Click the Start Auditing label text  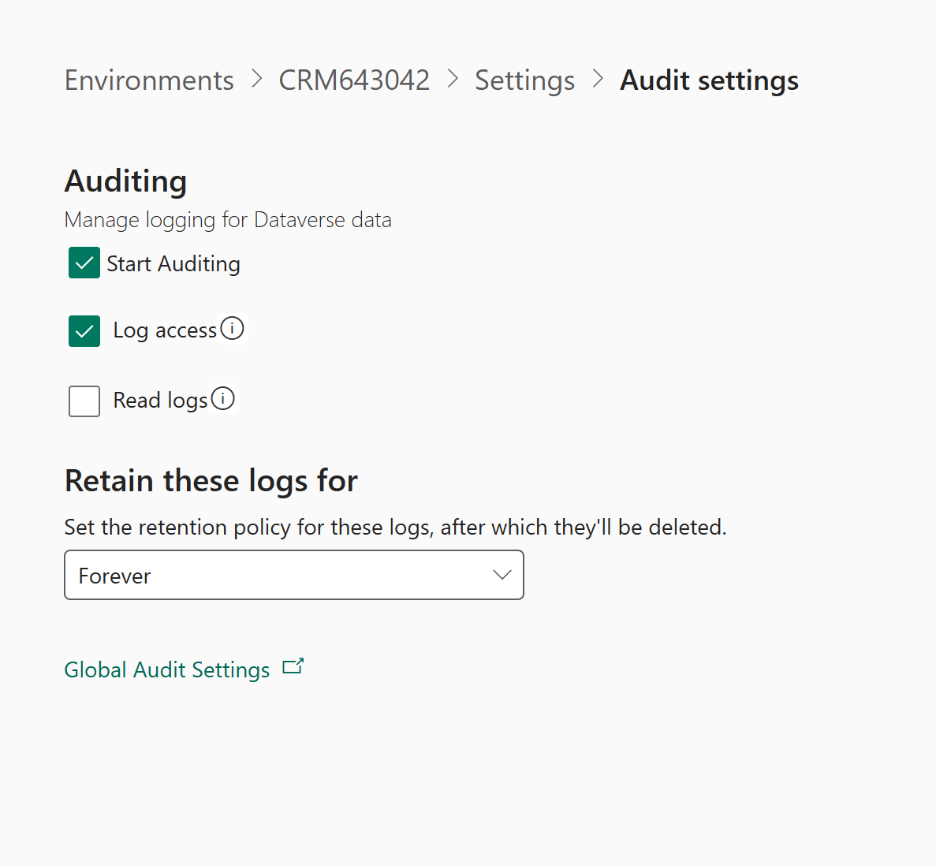point(173,264)
